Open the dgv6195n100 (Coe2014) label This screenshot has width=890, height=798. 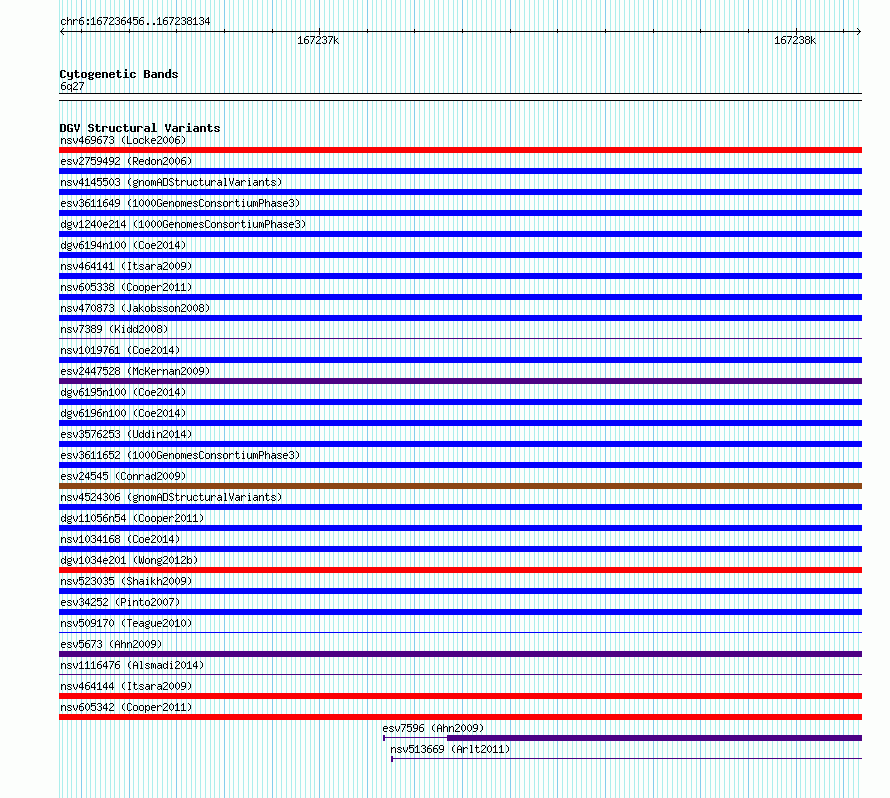pyautogui.click(x=123, y=392)
